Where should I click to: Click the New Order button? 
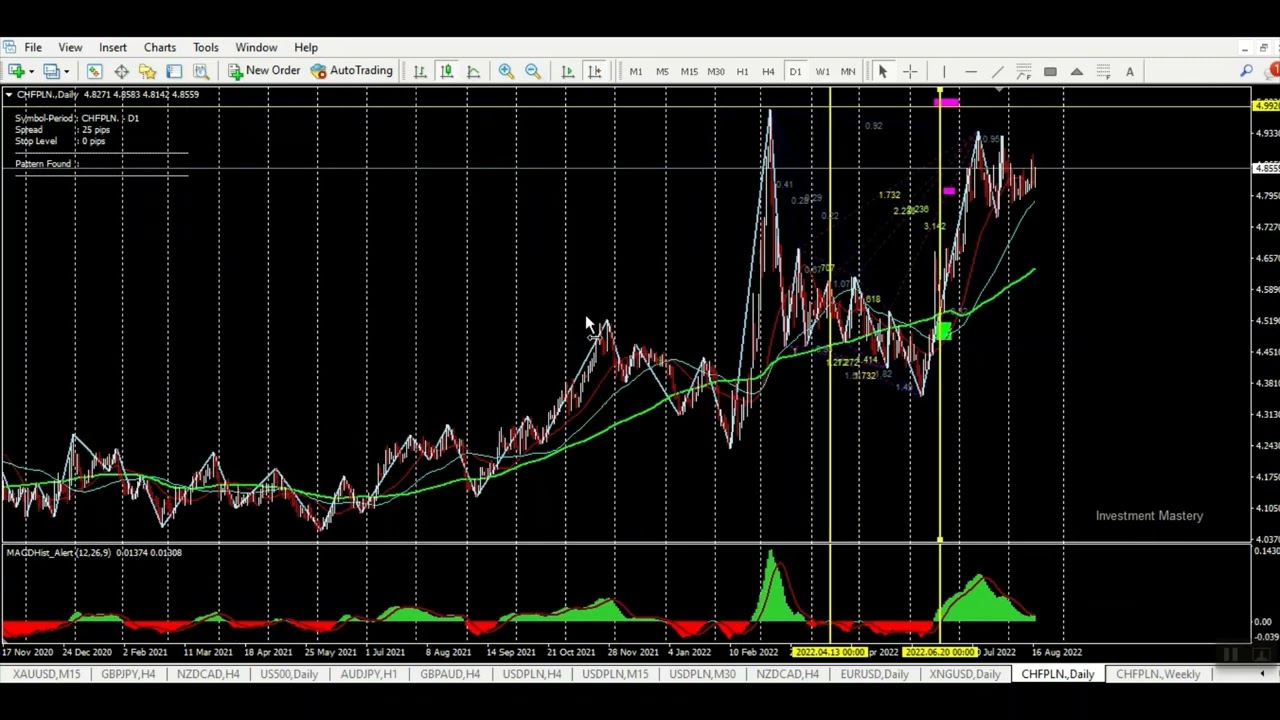(264, 71)
